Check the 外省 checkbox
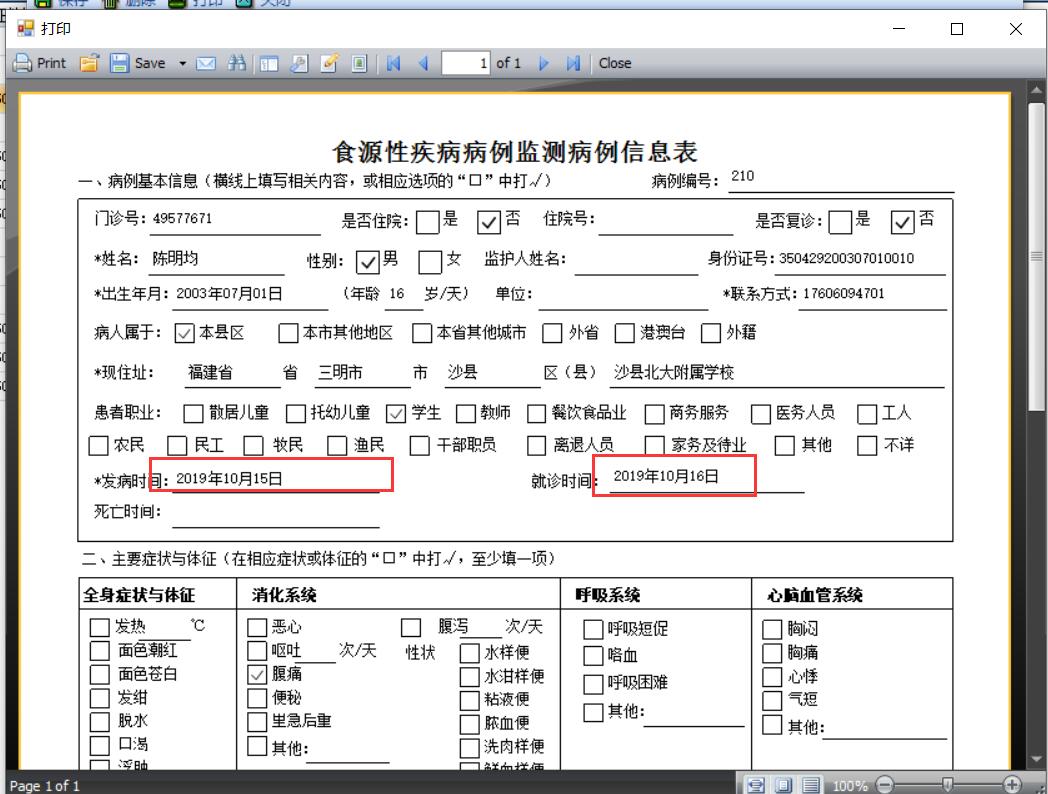 coord(552,333)
